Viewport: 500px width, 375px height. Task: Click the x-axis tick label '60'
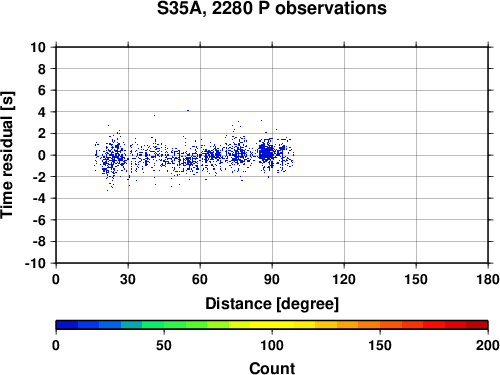(x=200, y=279)
